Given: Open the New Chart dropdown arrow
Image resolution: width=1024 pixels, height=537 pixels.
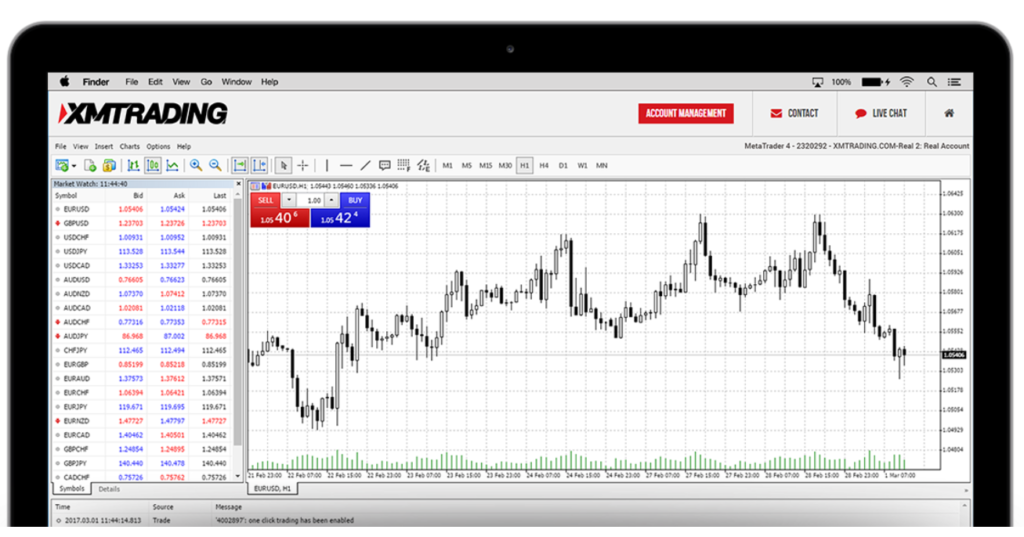Looking at the screenshot, I should click(x=75, y=165).
